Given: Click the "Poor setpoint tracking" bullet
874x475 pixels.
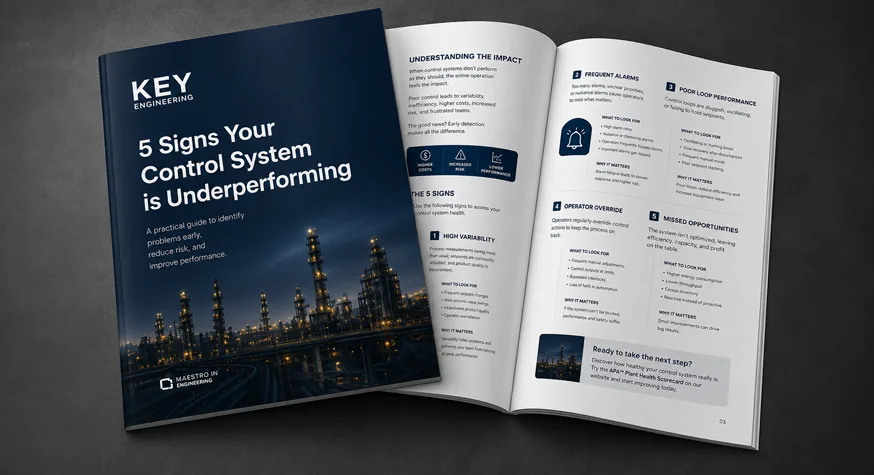Looking at the screenshot, I should coord(701,166).
